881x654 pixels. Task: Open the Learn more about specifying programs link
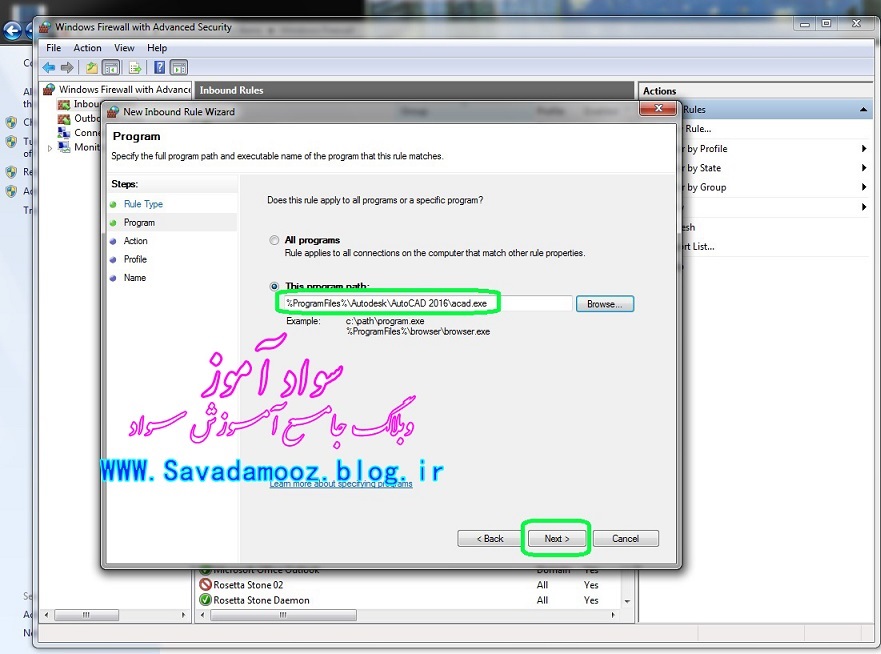tap(341, 484)
